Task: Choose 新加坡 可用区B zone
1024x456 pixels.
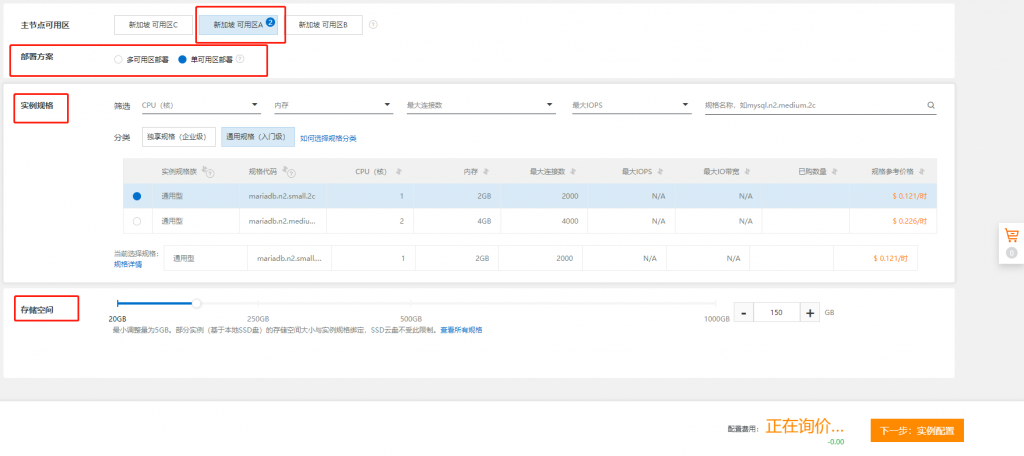Action: (x=323, y=25)
